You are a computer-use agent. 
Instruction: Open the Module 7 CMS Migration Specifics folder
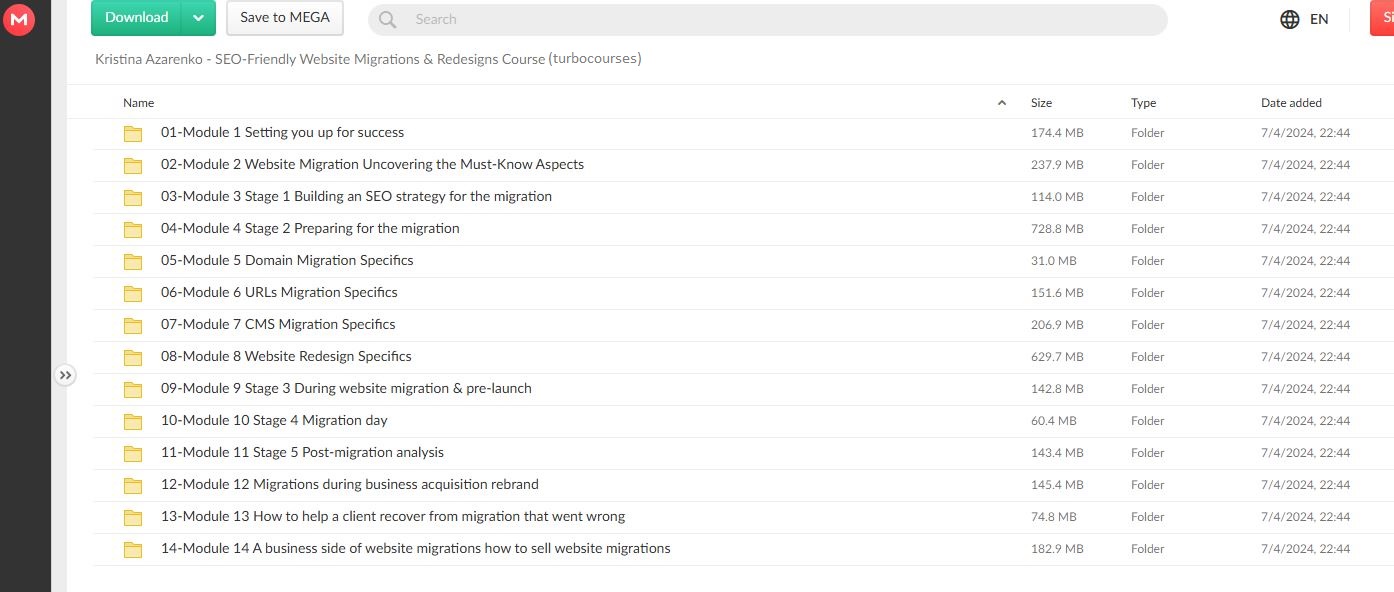(x=278, y=325)
